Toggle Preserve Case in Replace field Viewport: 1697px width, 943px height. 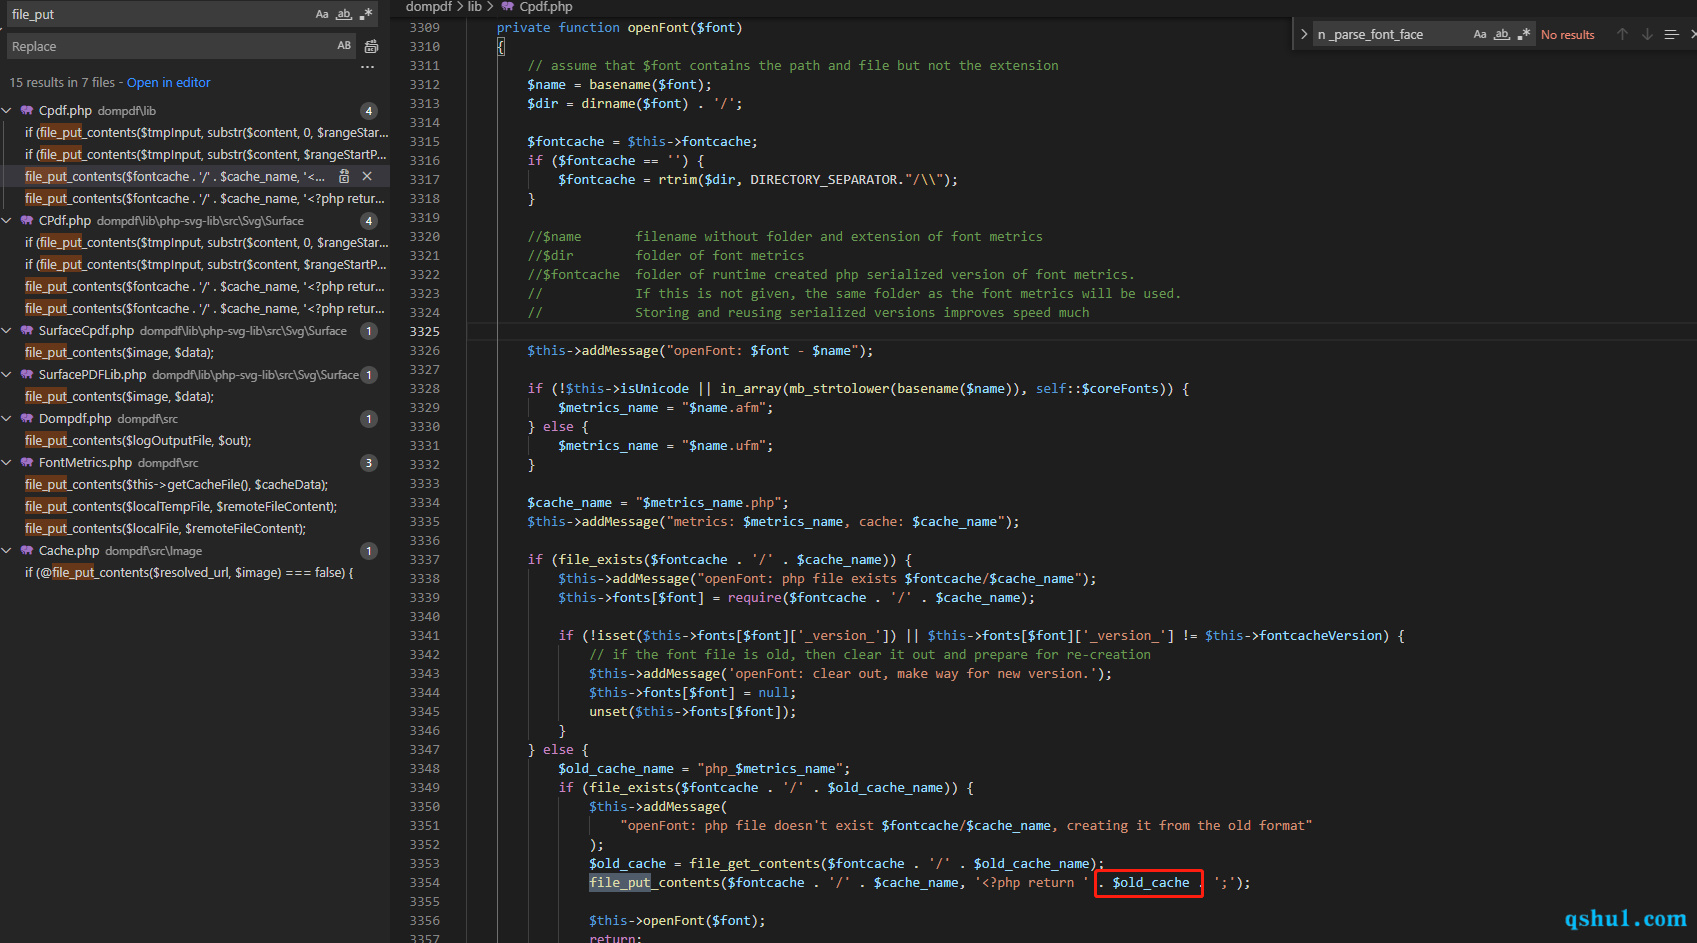344,46
